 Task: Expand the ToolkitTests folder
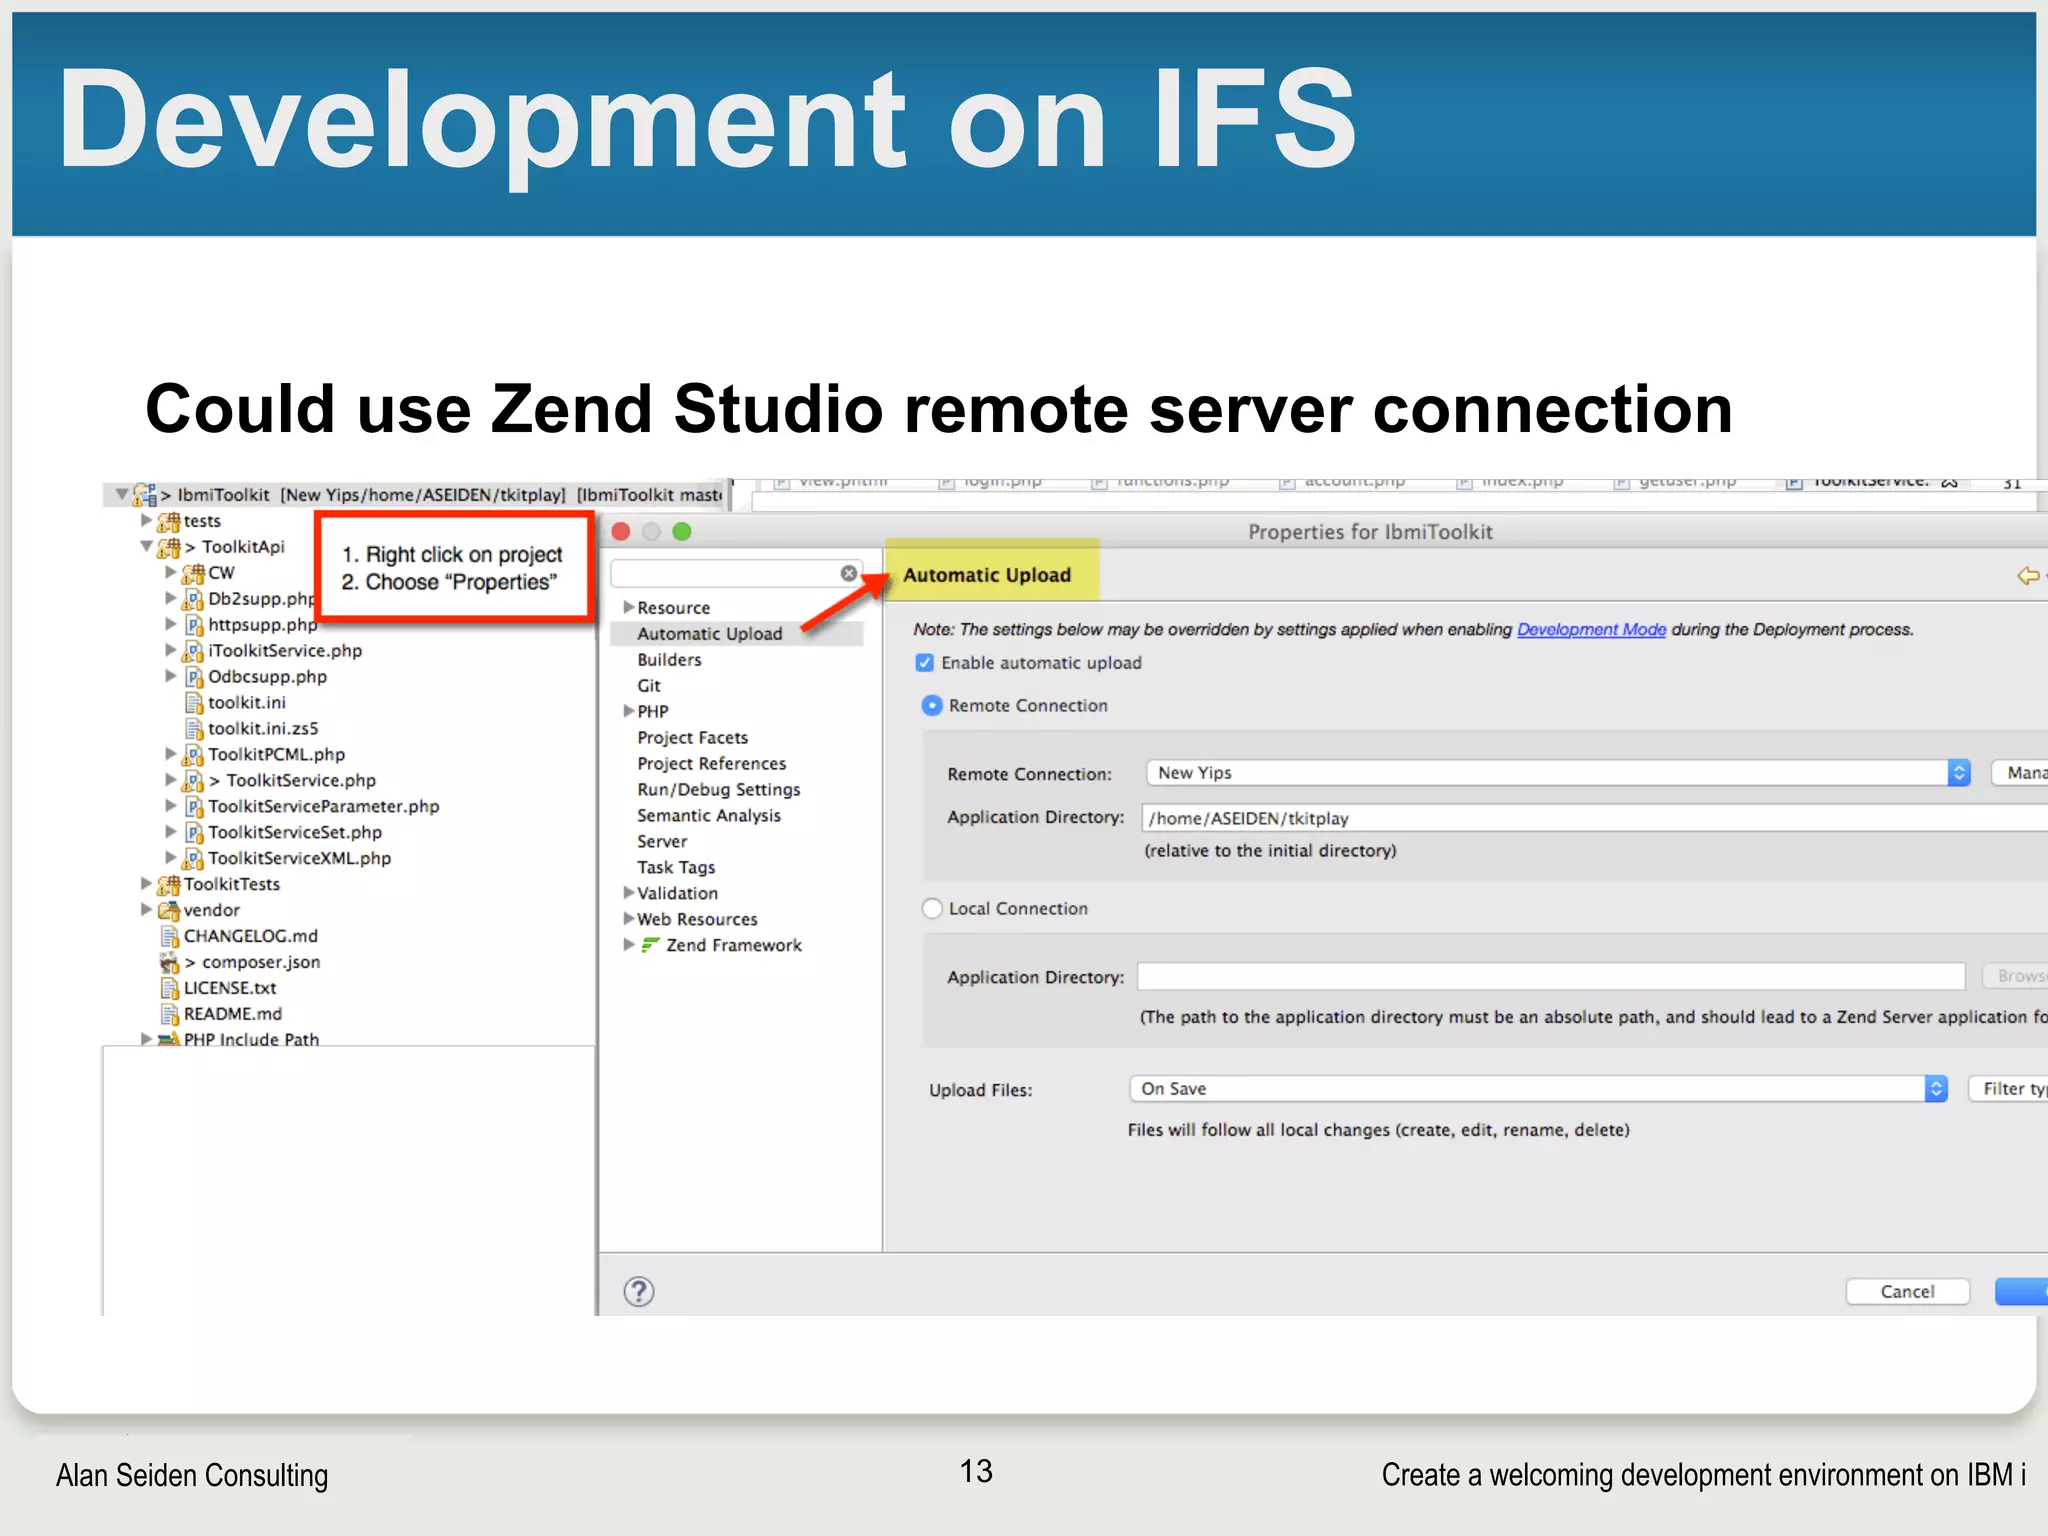pos(146,884)
